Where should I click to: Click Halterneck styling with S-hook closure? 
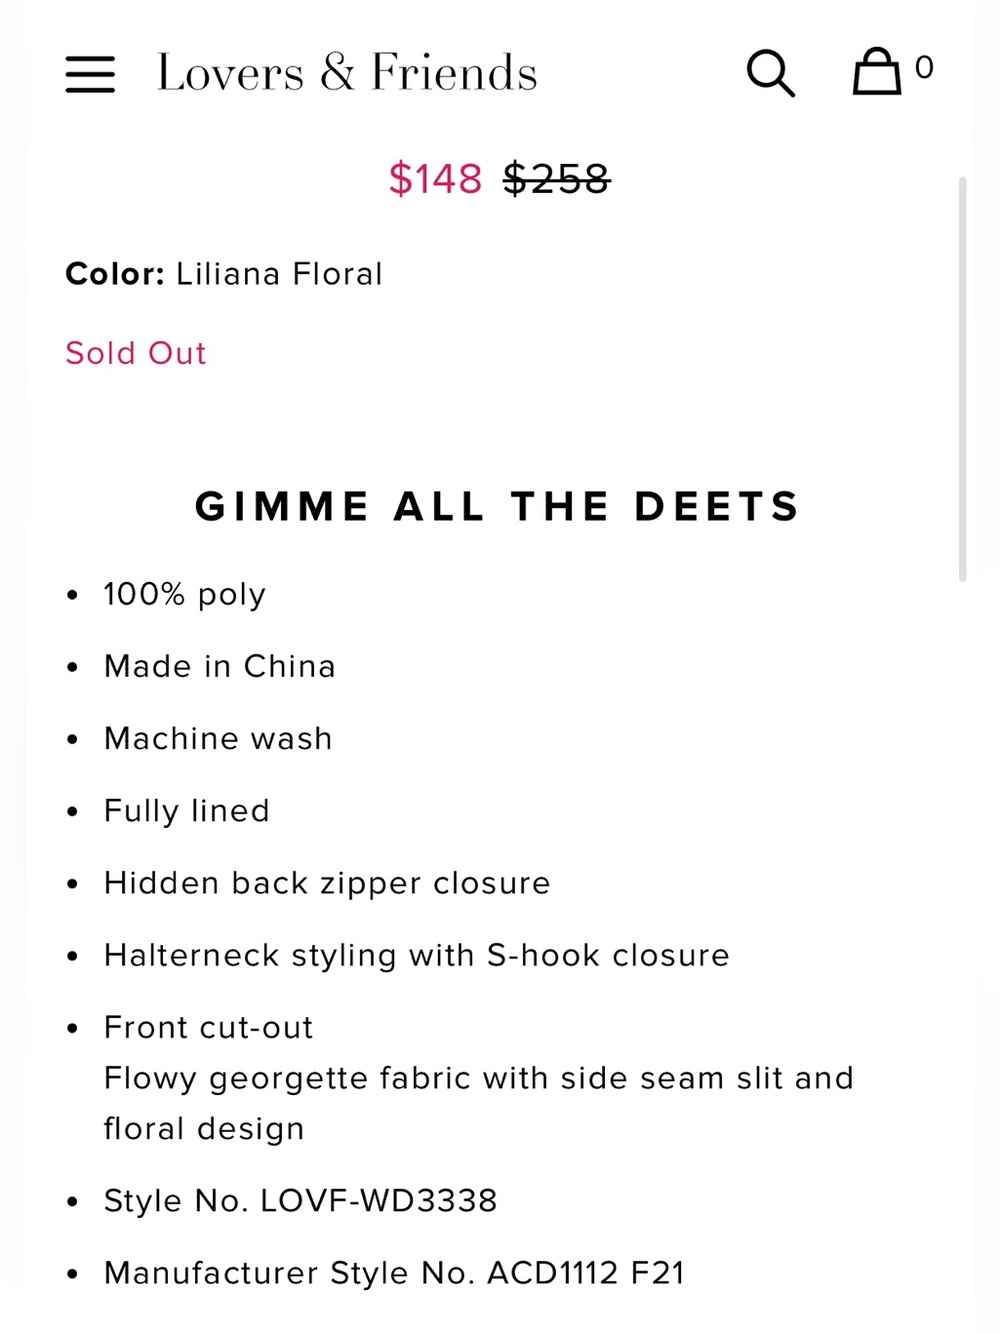(x=417, y=955)
